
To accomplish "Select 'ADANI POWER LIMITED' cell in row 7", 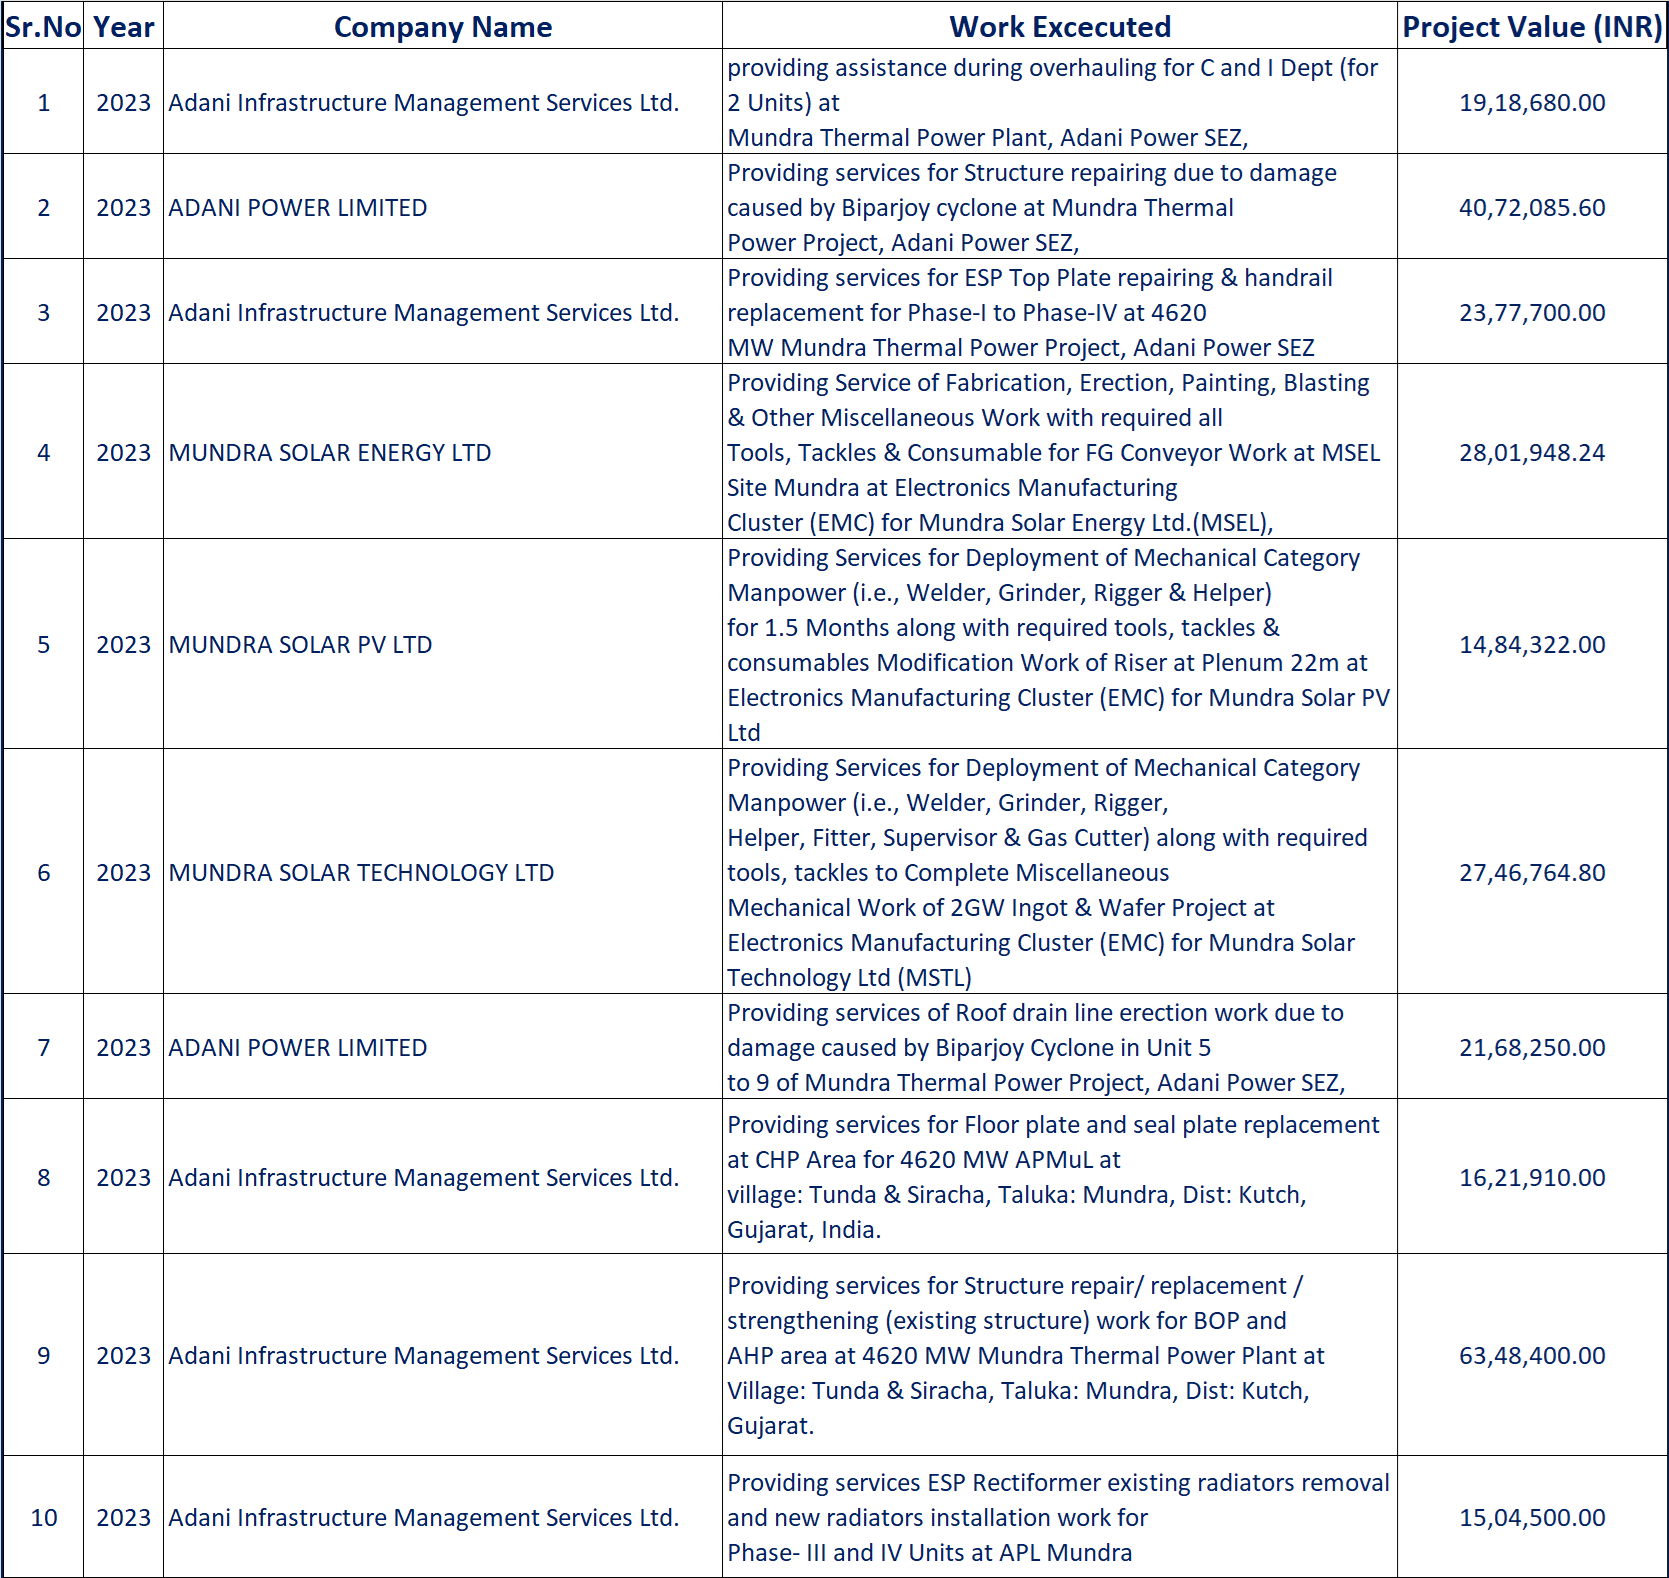I will (x=443, y=1047).
